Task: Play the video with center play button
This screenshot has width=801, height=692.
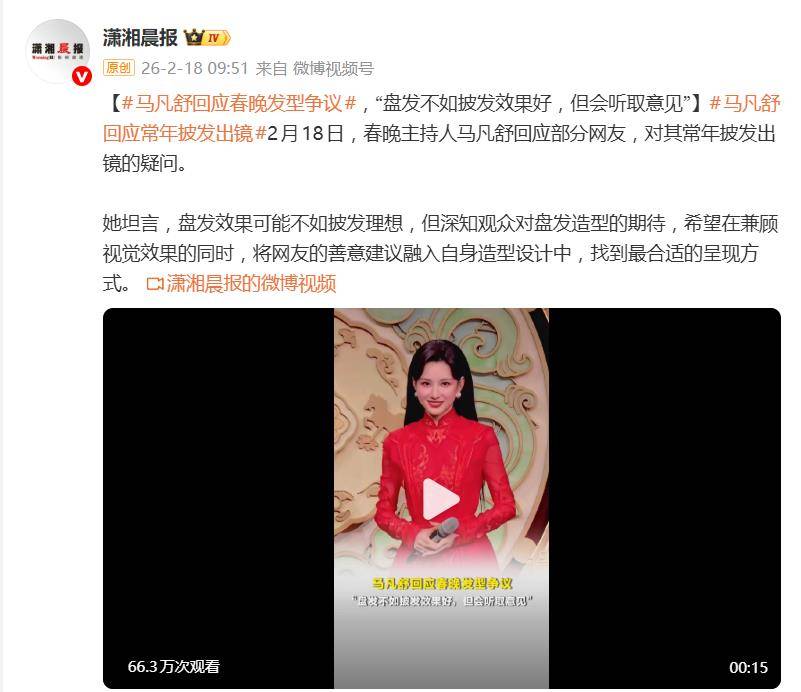Action: click(440, 499)
